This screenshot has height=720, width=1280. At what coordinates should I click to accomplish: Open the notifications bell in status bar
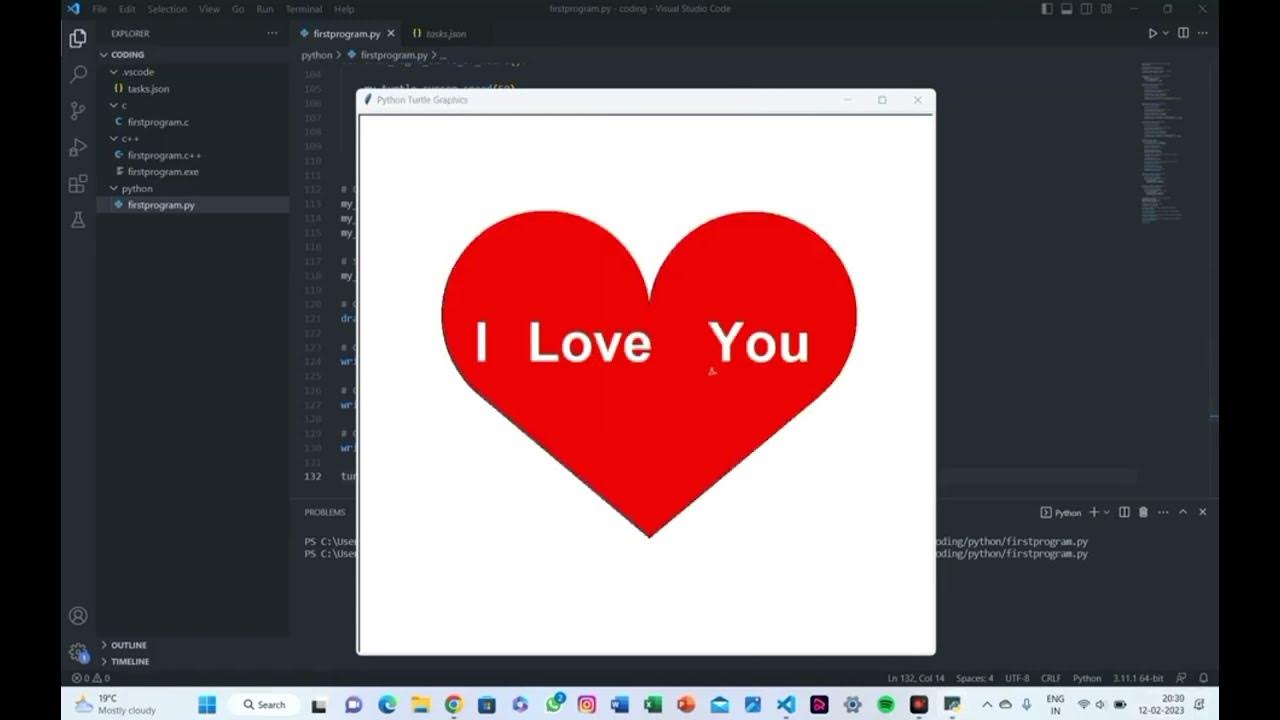pos(1204,678)
